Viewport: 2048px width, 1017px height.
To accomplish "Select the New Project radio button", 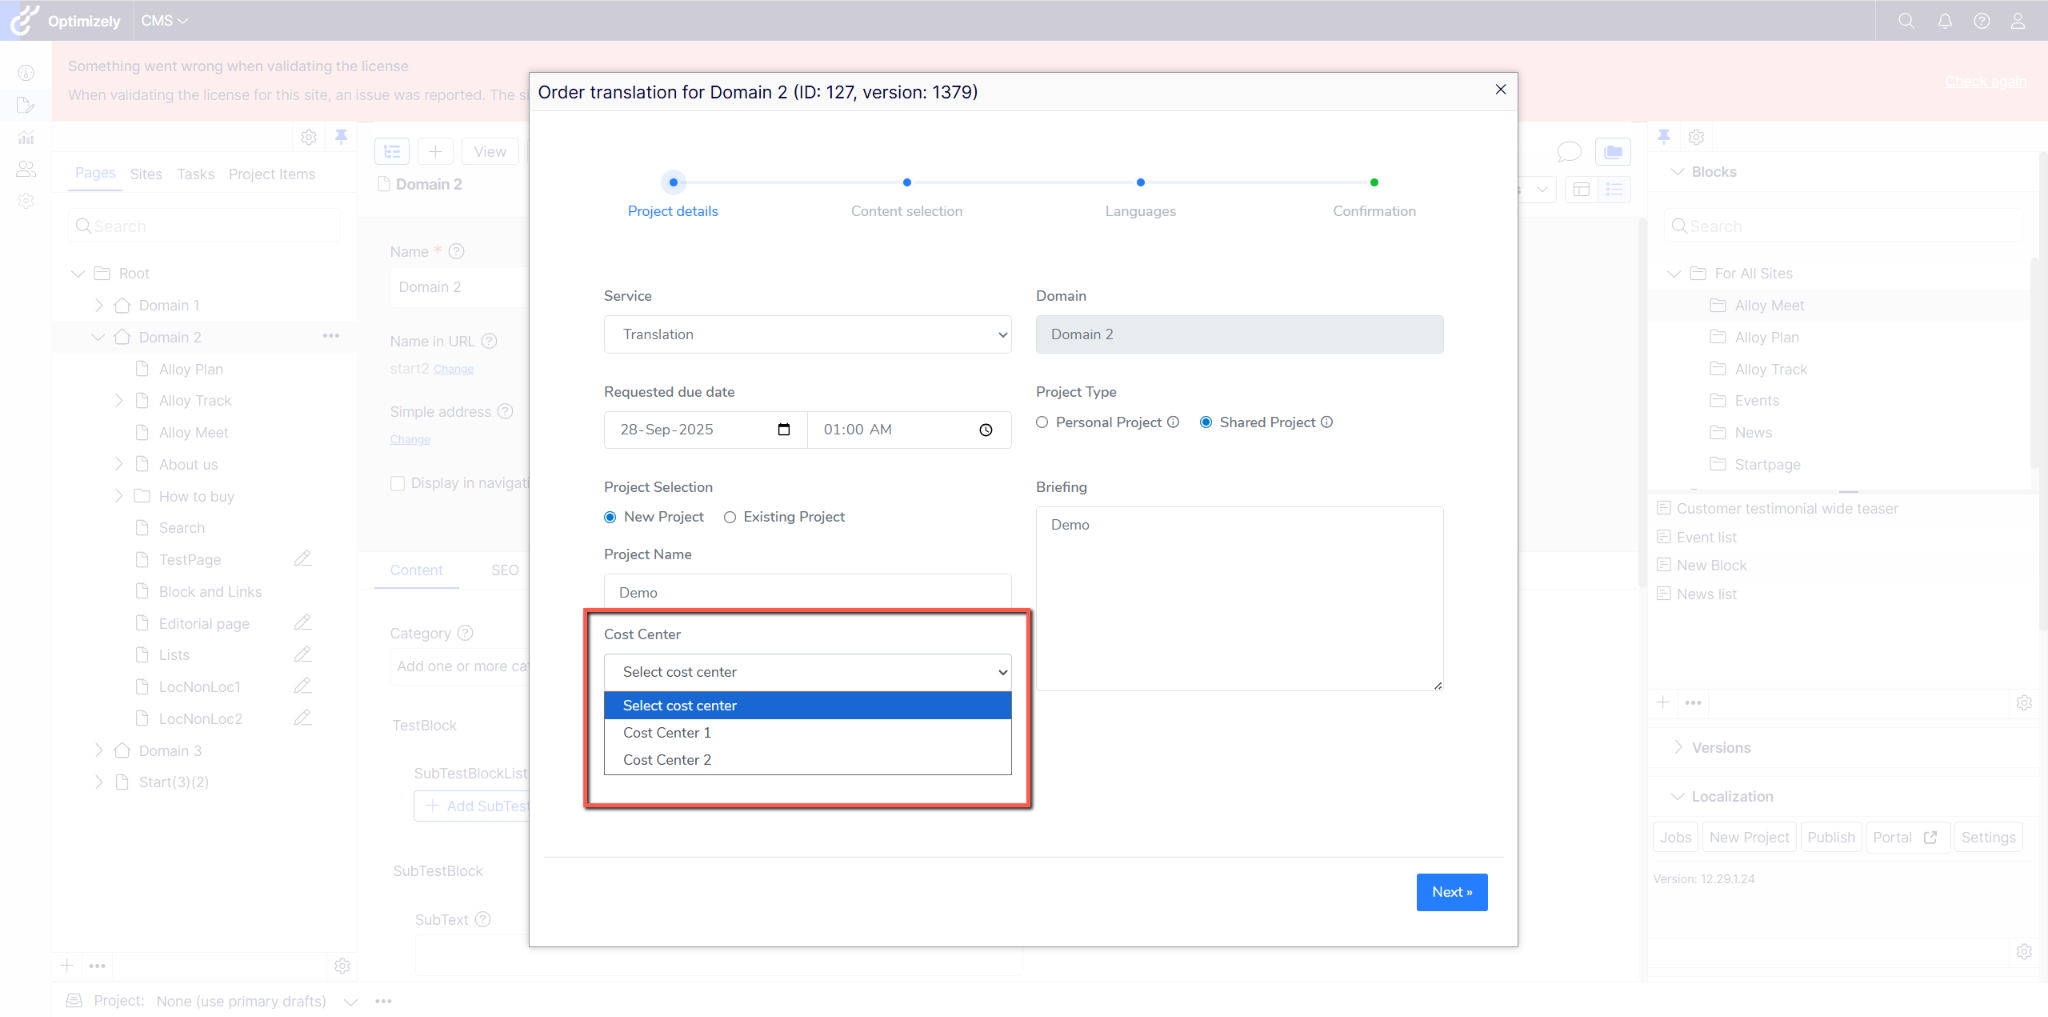I will tap(610, 517).
